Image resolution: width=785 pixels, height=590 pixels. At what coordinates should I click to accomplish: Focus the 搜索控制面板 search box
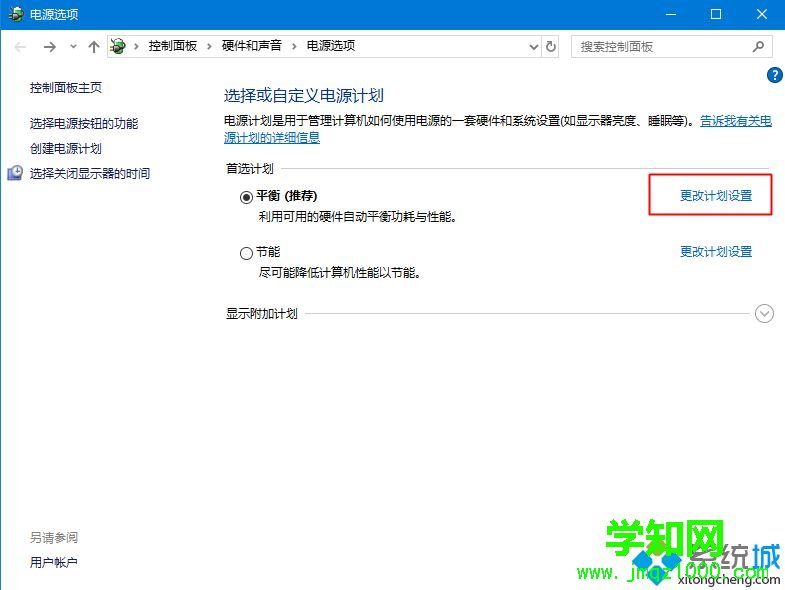[672, 47]
